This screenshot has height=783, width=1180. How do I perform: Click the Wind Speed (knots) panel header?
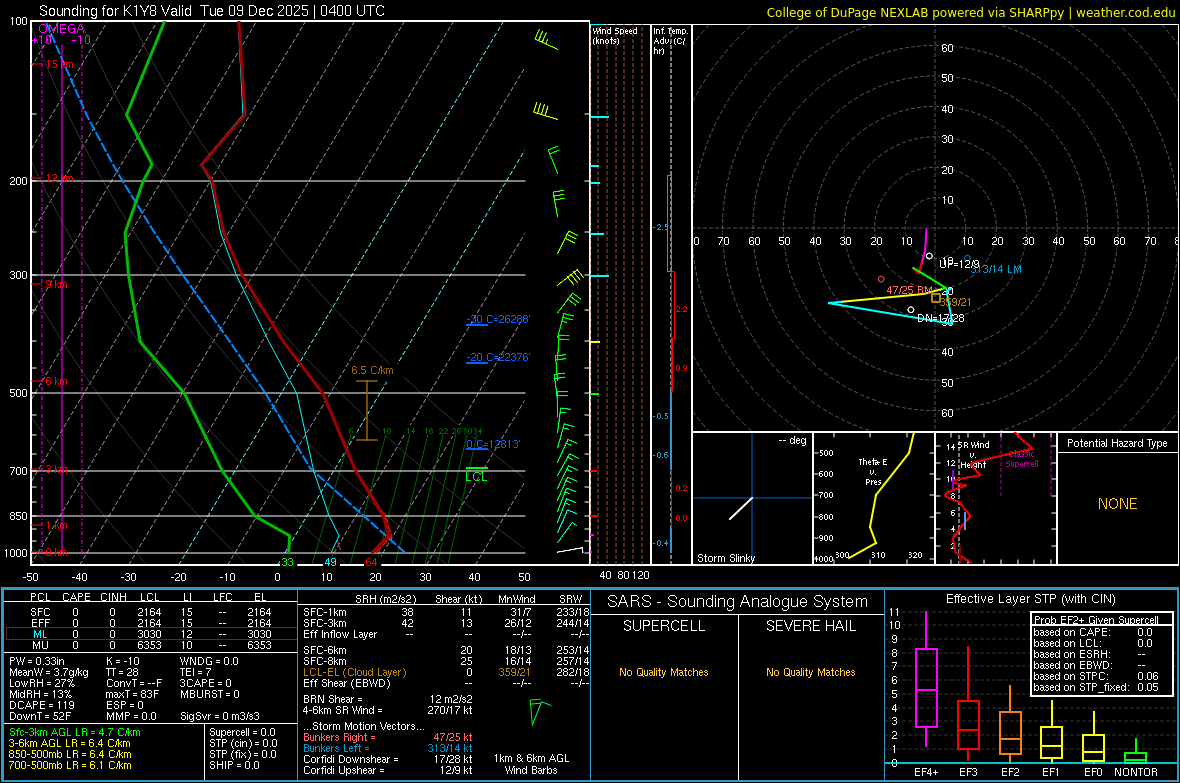click(x=615, y=35)
